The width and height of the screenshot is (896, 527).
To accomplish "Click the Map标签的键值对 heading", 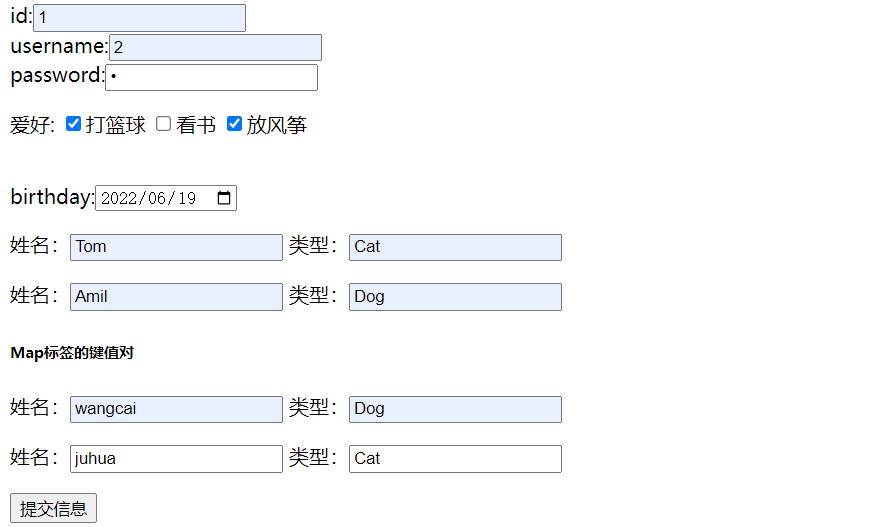I will 72,353.
